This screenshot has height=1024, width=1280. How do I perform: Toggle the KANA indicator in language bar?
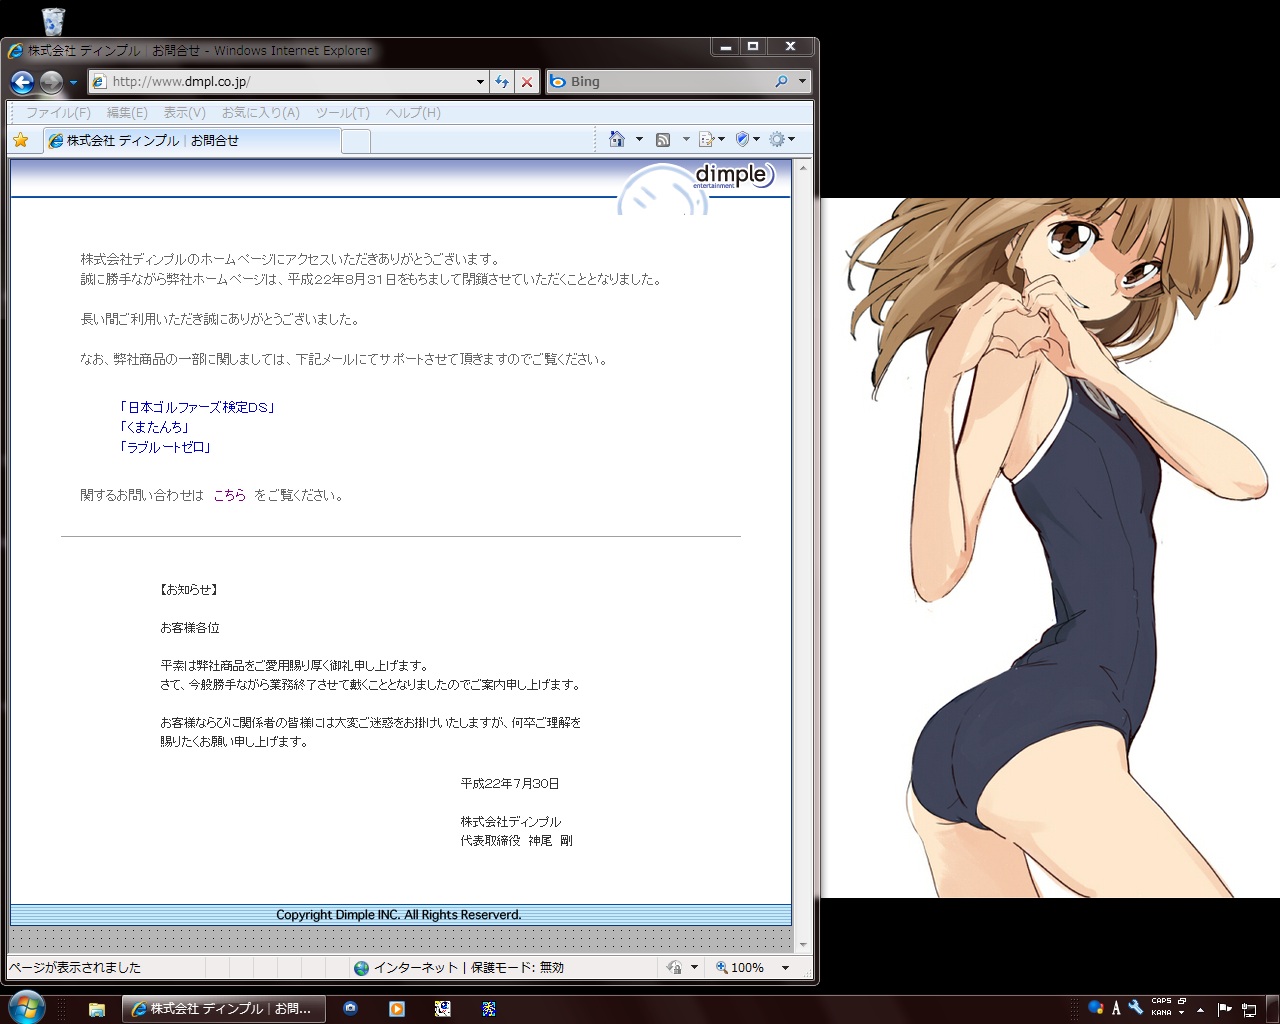click(1161, 1013)
